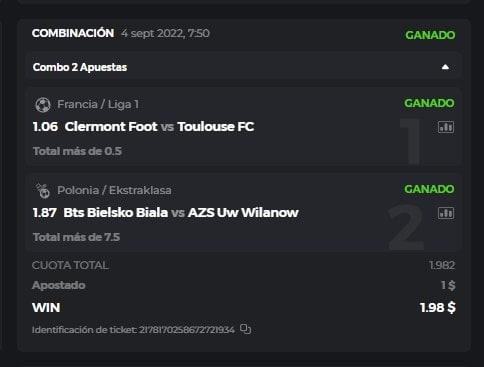Click the GANADO label of Liga 1 bet
Image resolution: width=484 pixels, height=367 pixels.
(x=429, y=103)
